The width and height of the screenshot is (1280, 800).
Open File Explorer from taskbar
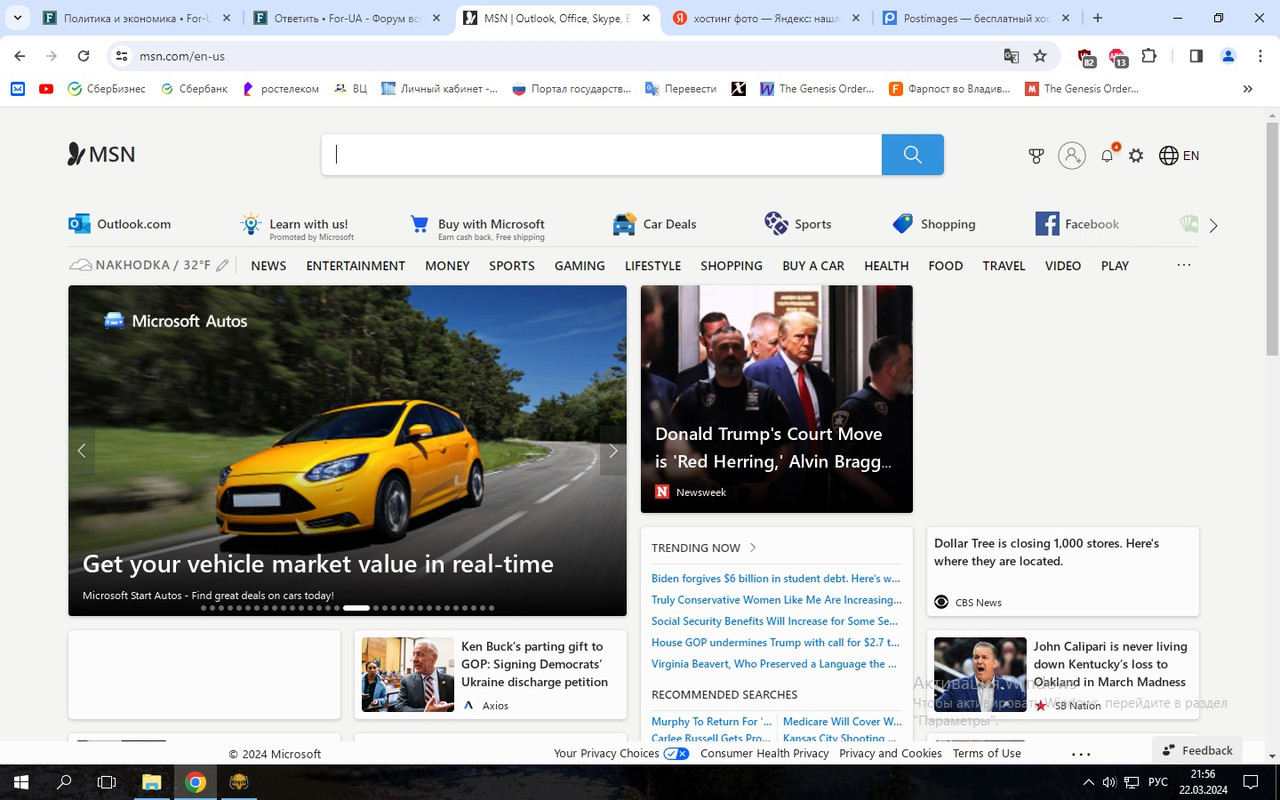(151, 782)
